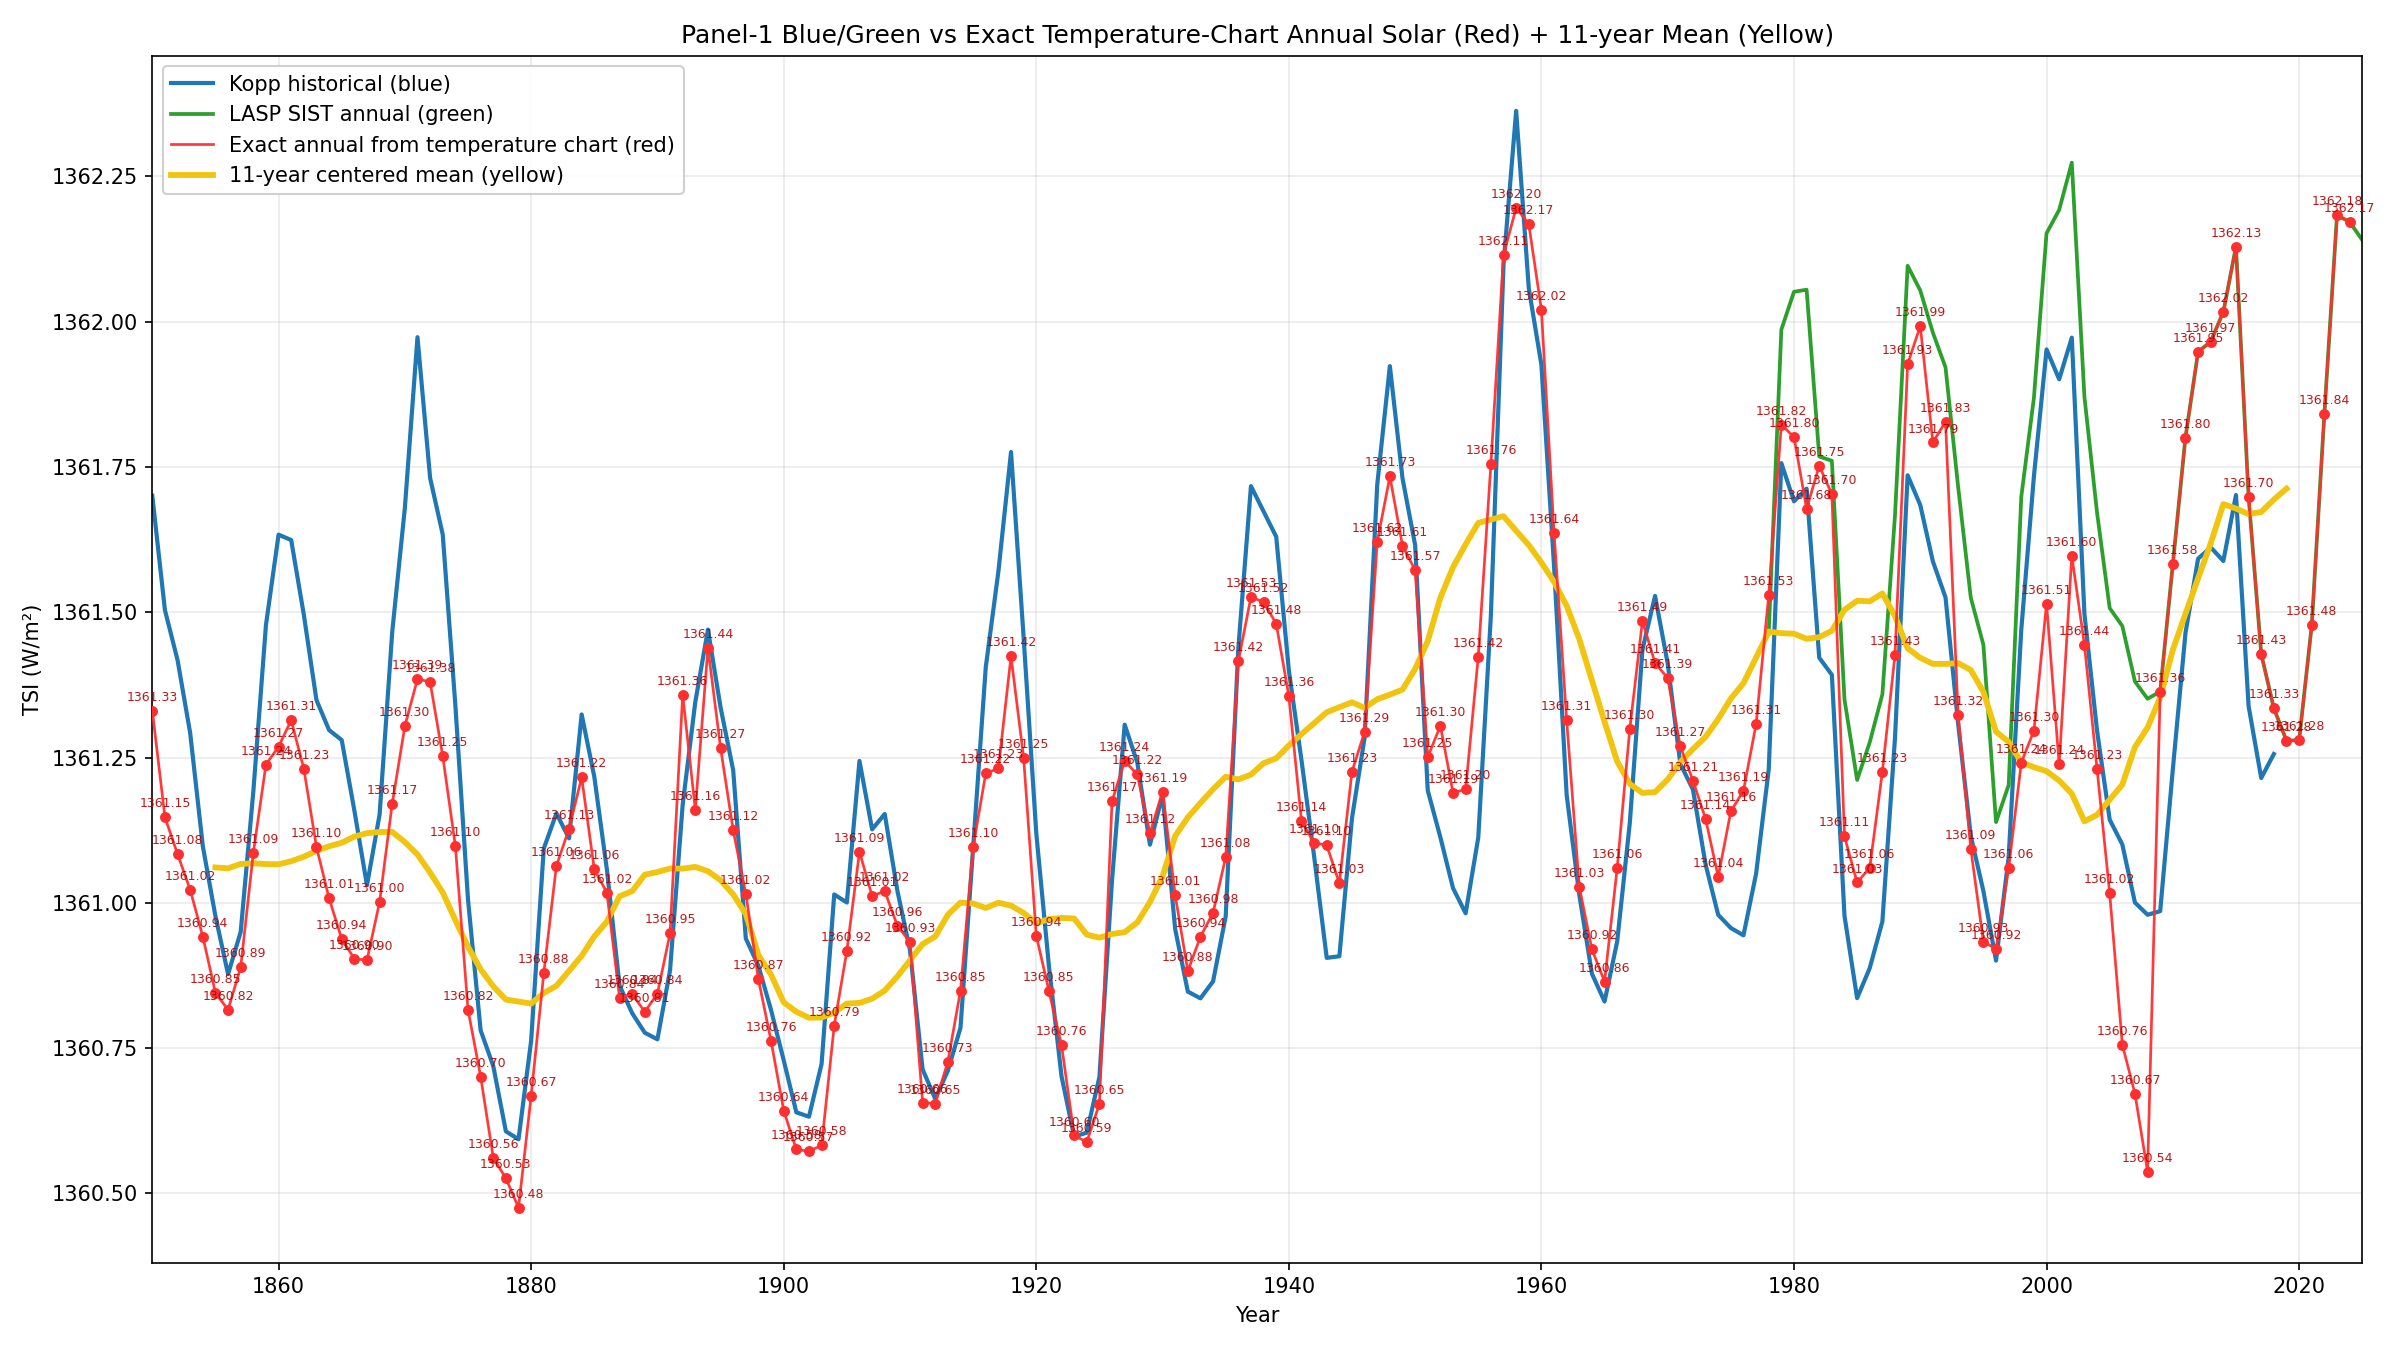2400x1350 pixels.
Task: Click the red data label "1362.20"
Action: pyautogui.click(x=1516, y=194)
